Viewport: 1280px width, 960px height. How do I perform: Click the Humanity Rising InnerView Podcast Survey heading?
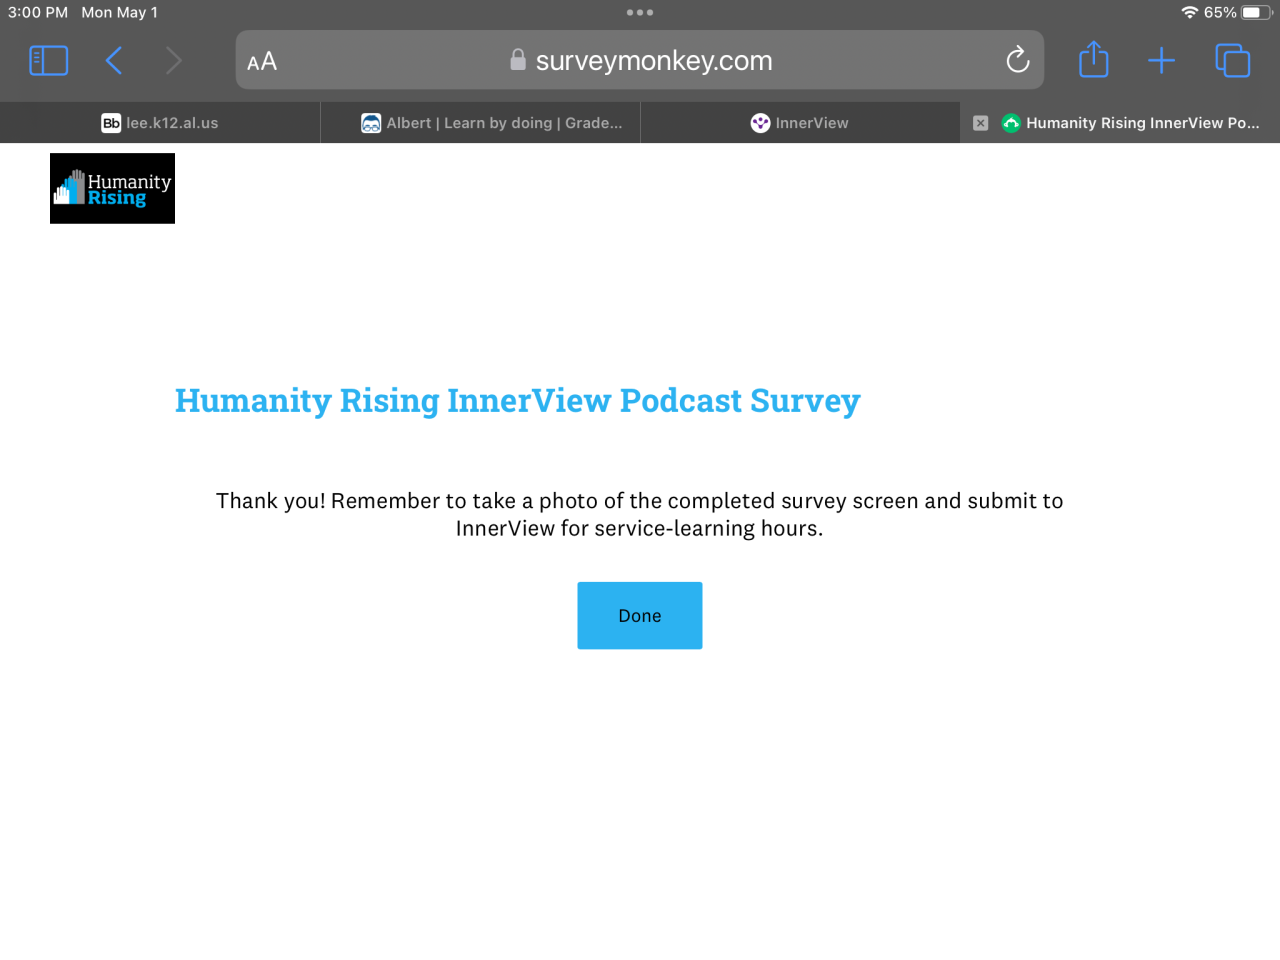click(518, 401)
